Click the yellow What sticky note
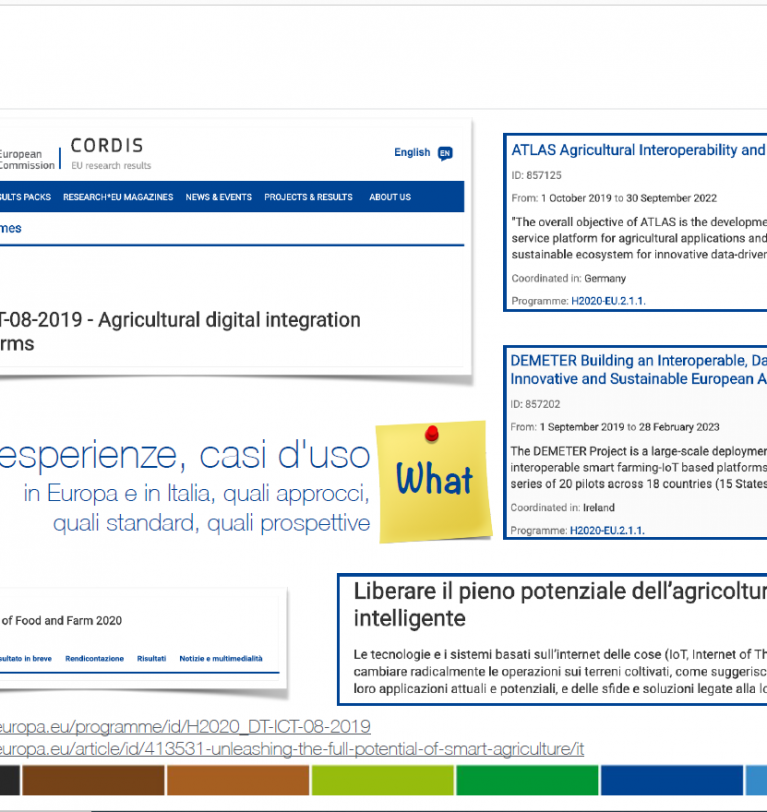Image resolution: width=767 pixels, height=812 pixels. tap(434, 482)
